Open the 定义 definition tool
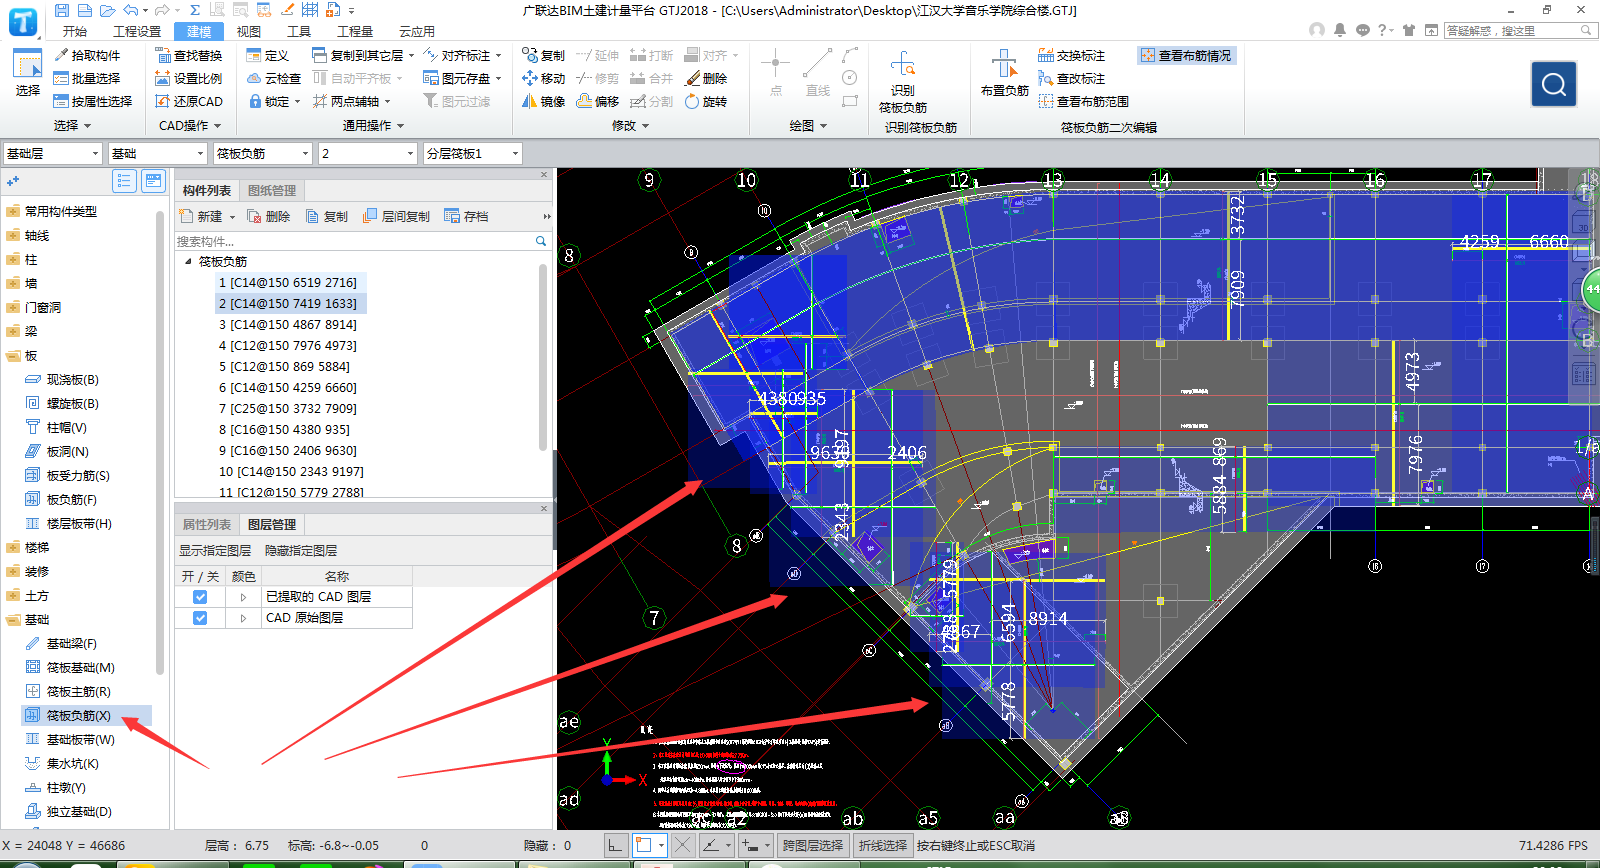The width and height of the screenshot is (1600, 868). point(267,55)
